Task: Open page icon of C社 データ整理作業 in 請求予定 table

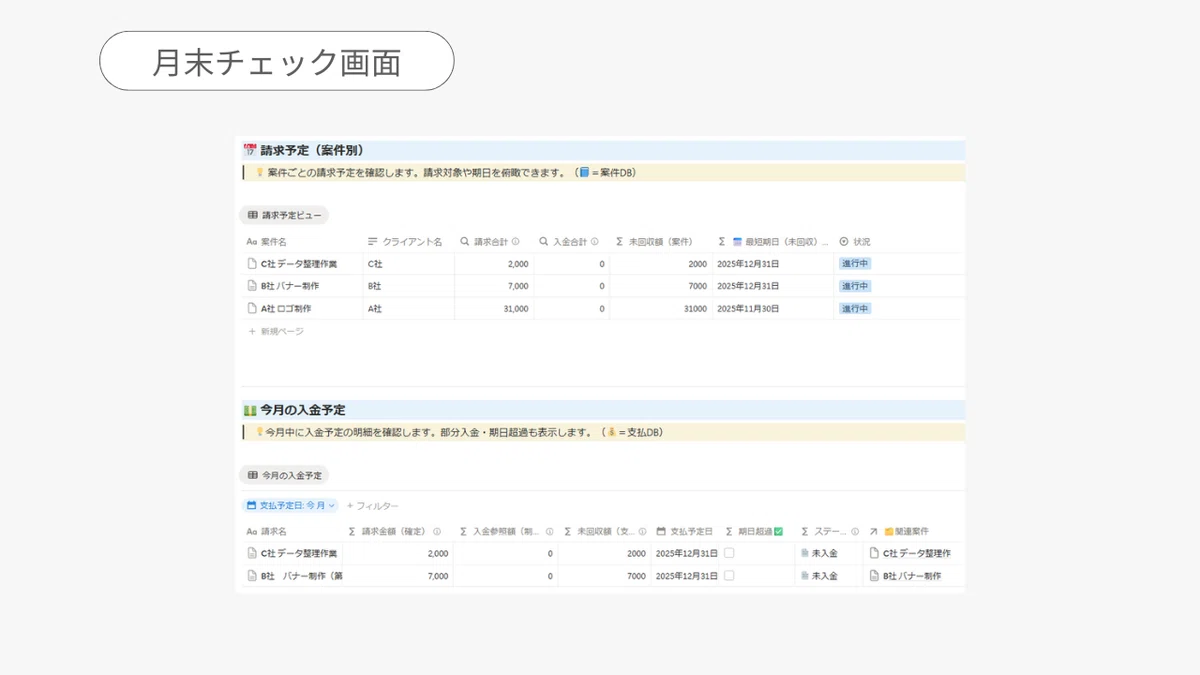Action: 252,264
